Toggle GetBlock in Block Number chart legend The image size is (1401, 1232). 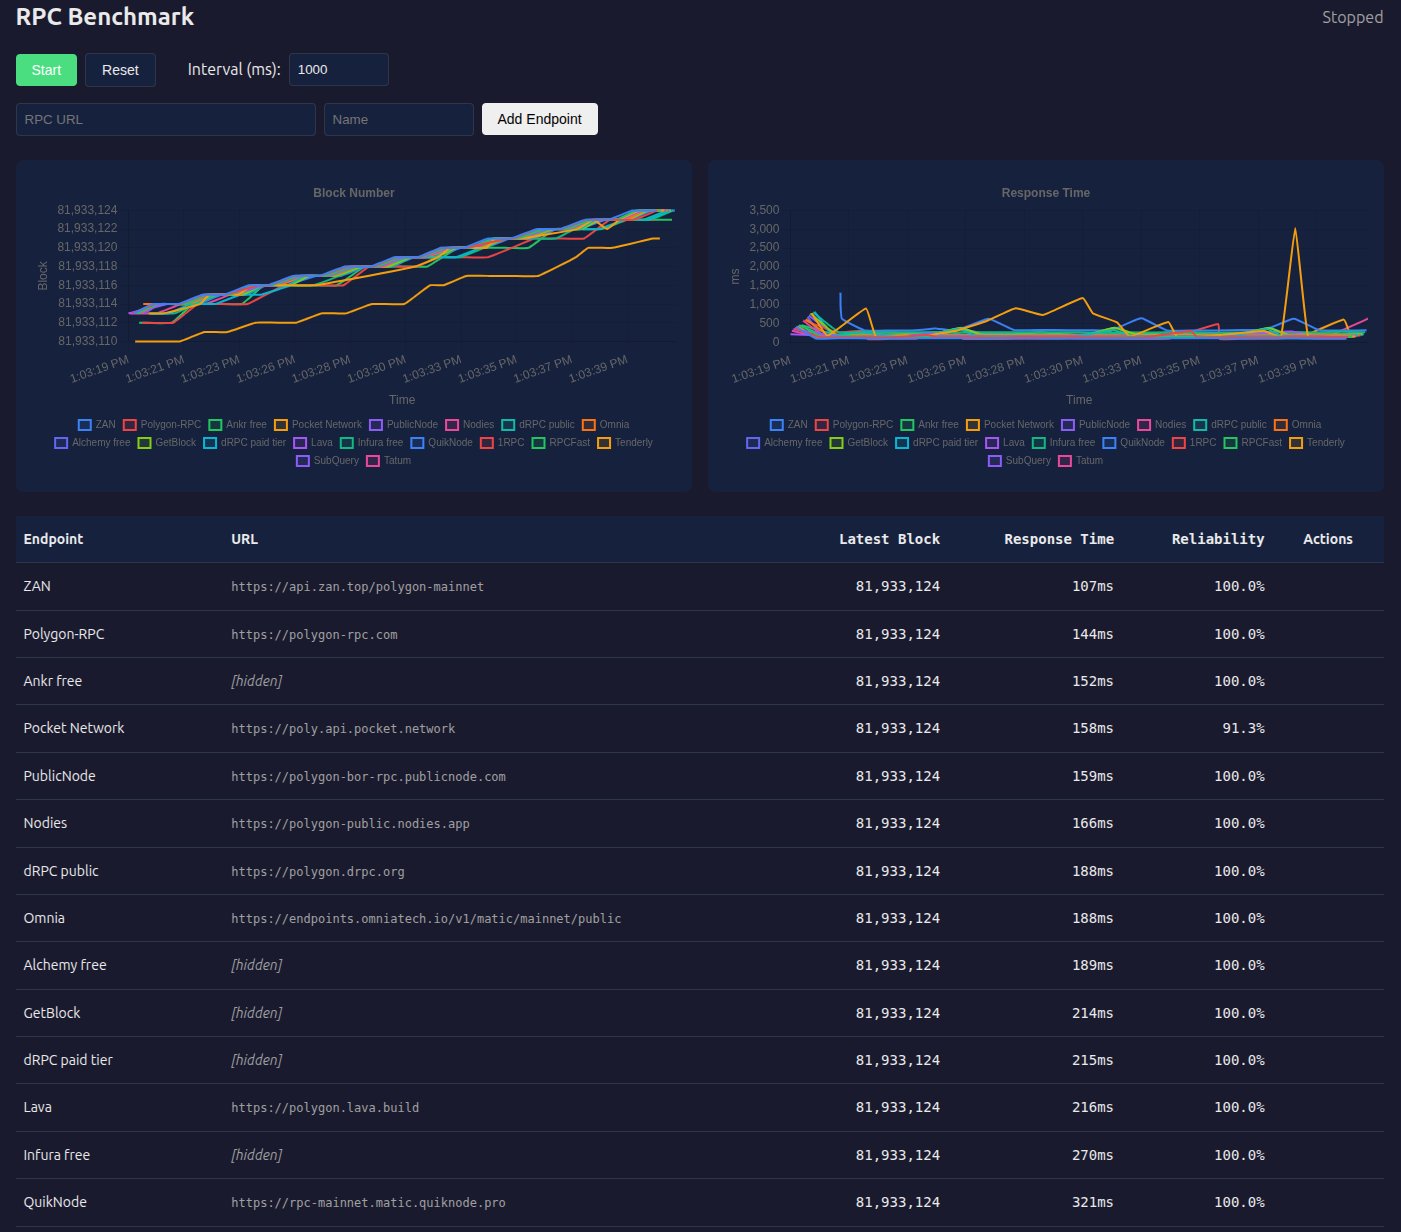coord(167,443)
